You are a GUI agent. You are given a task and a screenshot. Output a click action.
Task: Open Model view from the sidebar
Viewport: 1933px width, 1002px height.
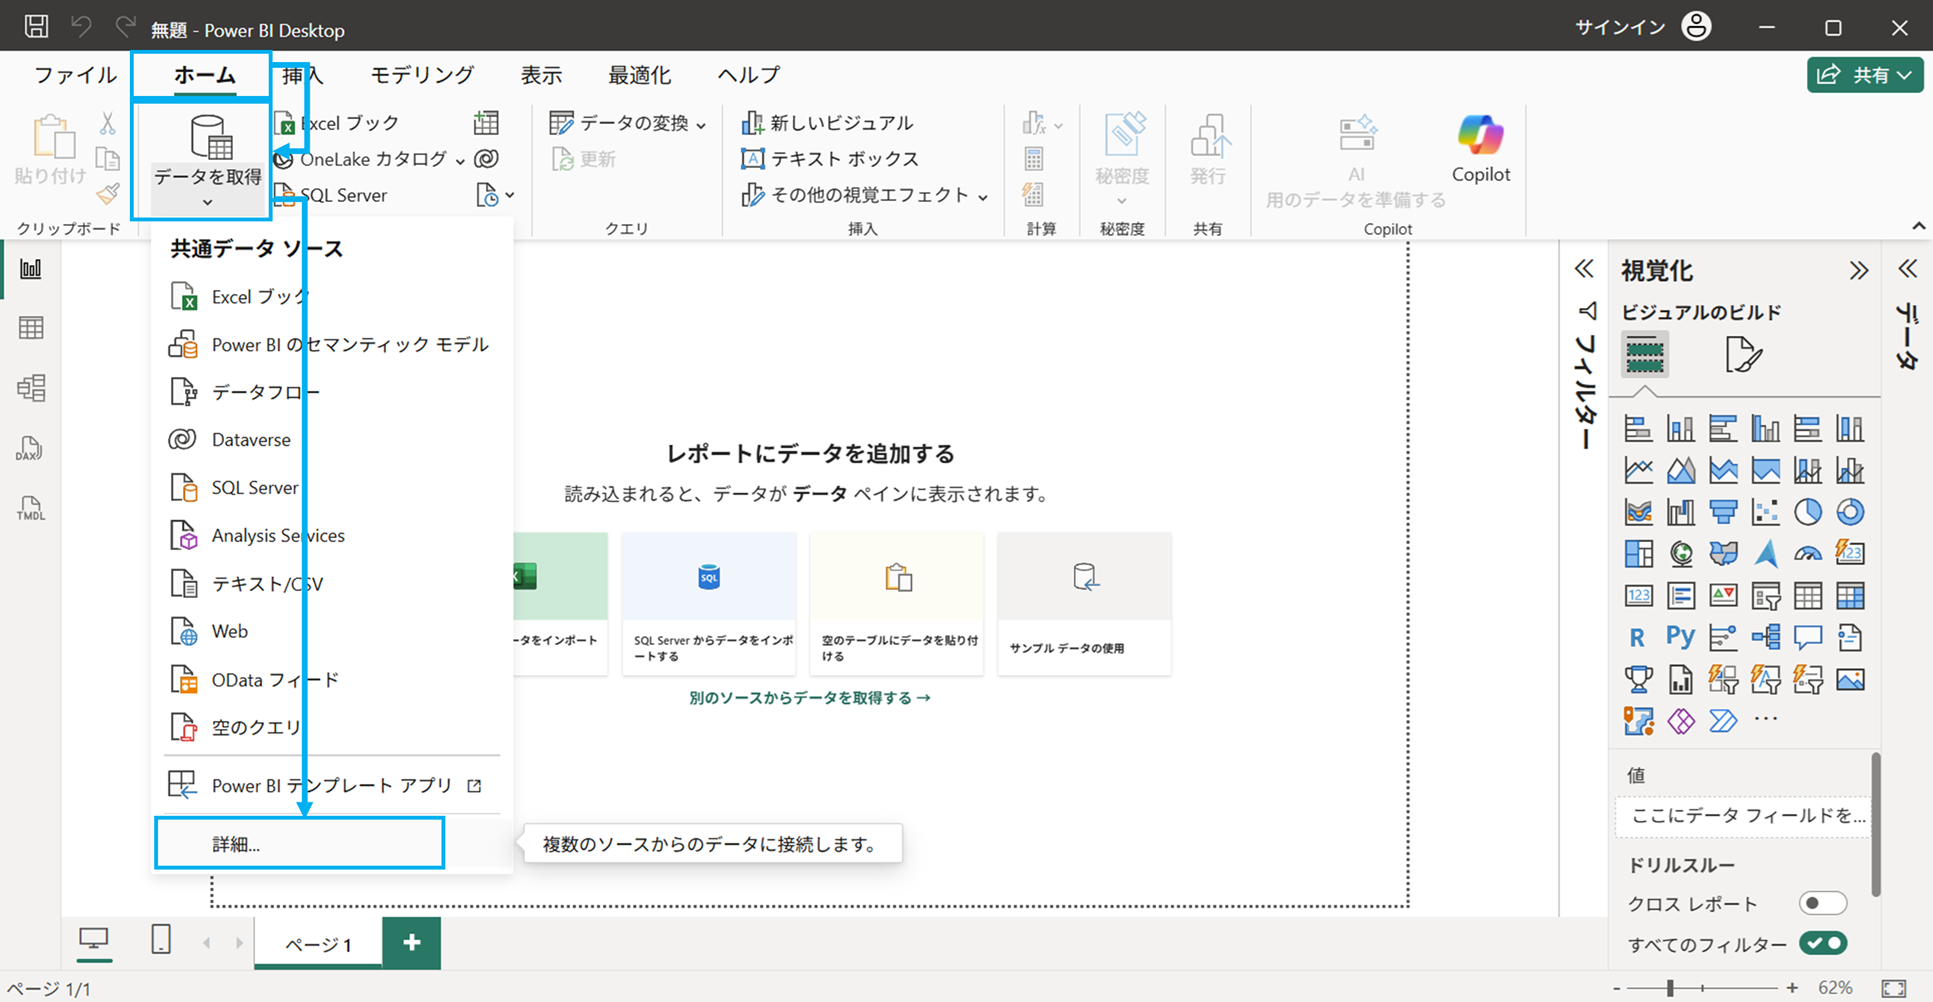click(31, 388)
